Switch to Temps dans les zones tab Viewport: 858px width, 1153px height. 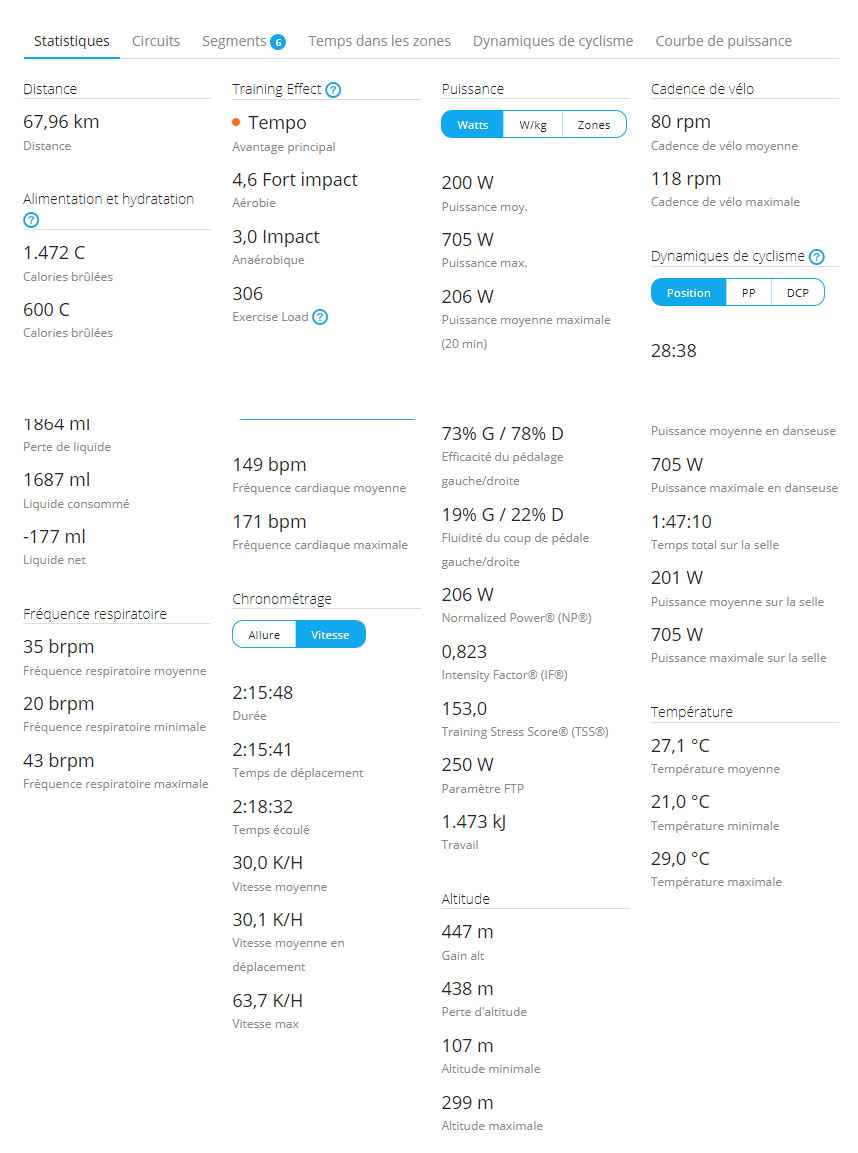[x=379, y=41]
